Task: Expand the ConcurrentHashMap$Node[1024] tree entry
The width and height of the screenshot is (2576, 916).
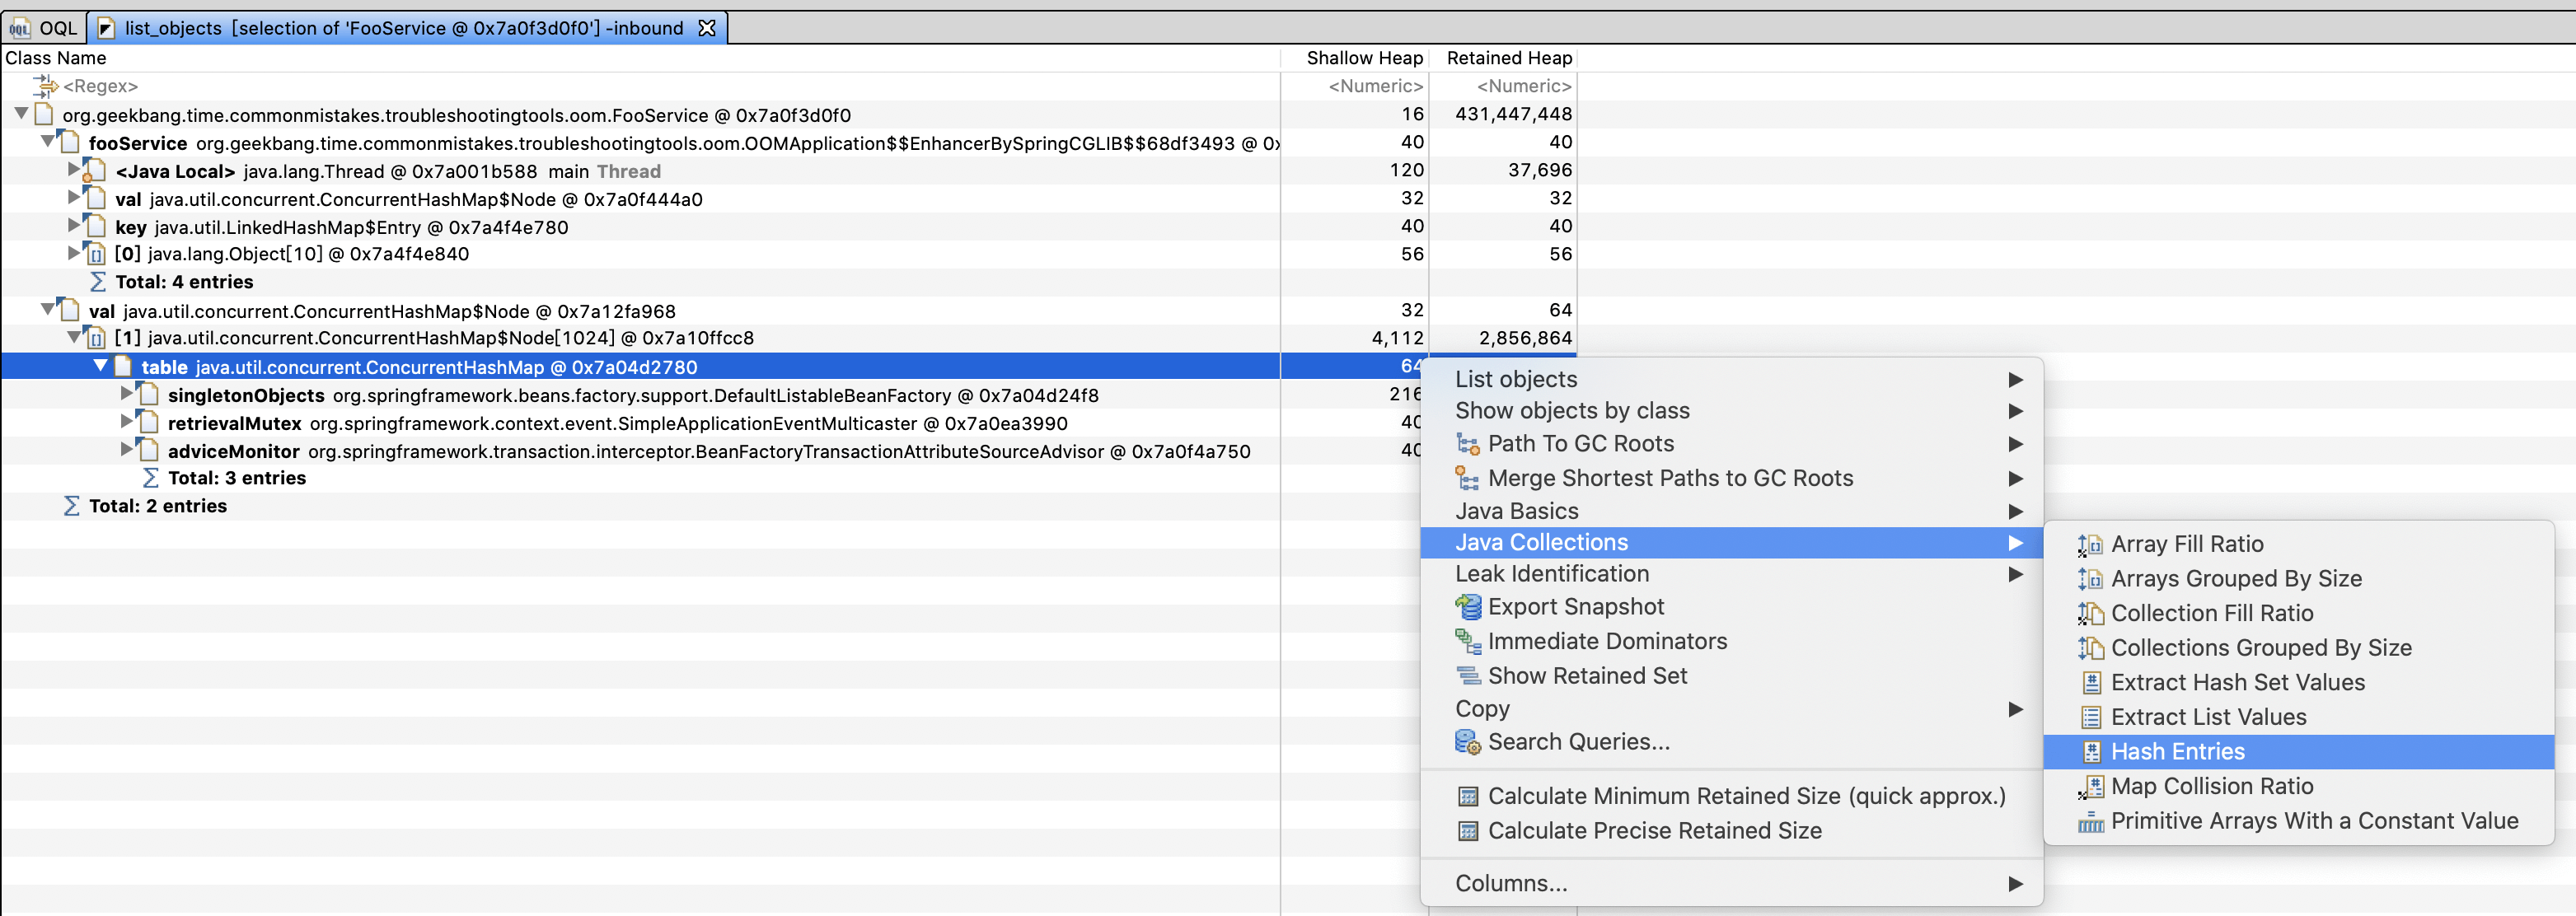Action: (77, 339)
